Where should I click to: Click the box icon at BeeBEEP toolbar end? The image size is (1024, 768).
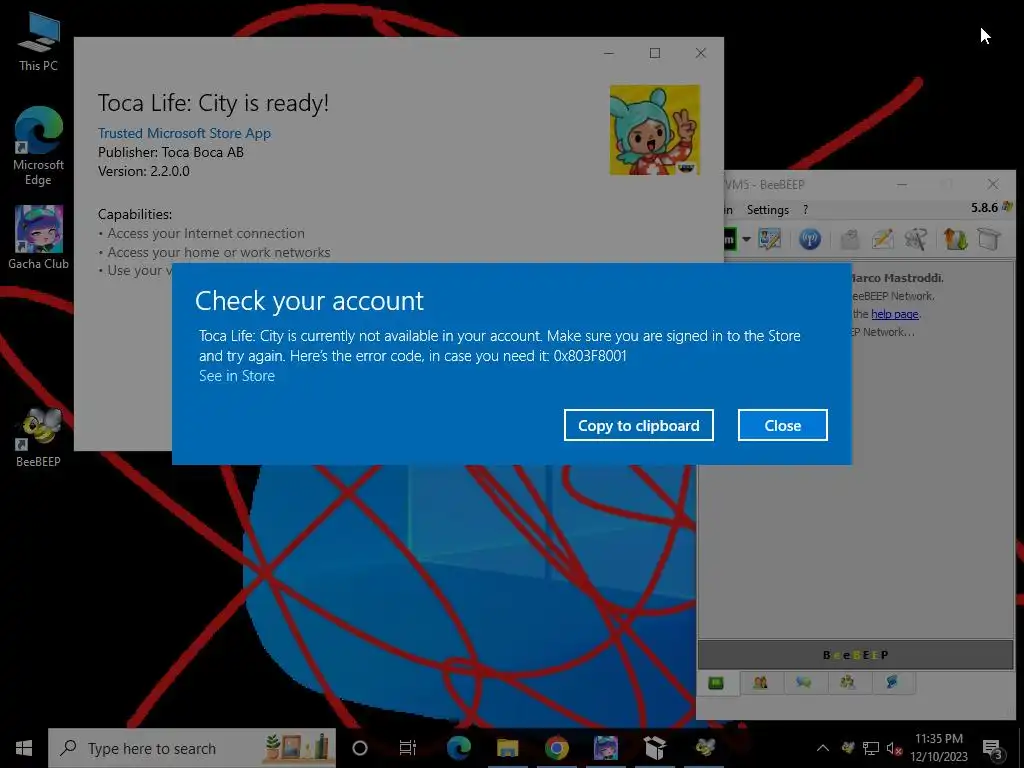pos(989,239)
